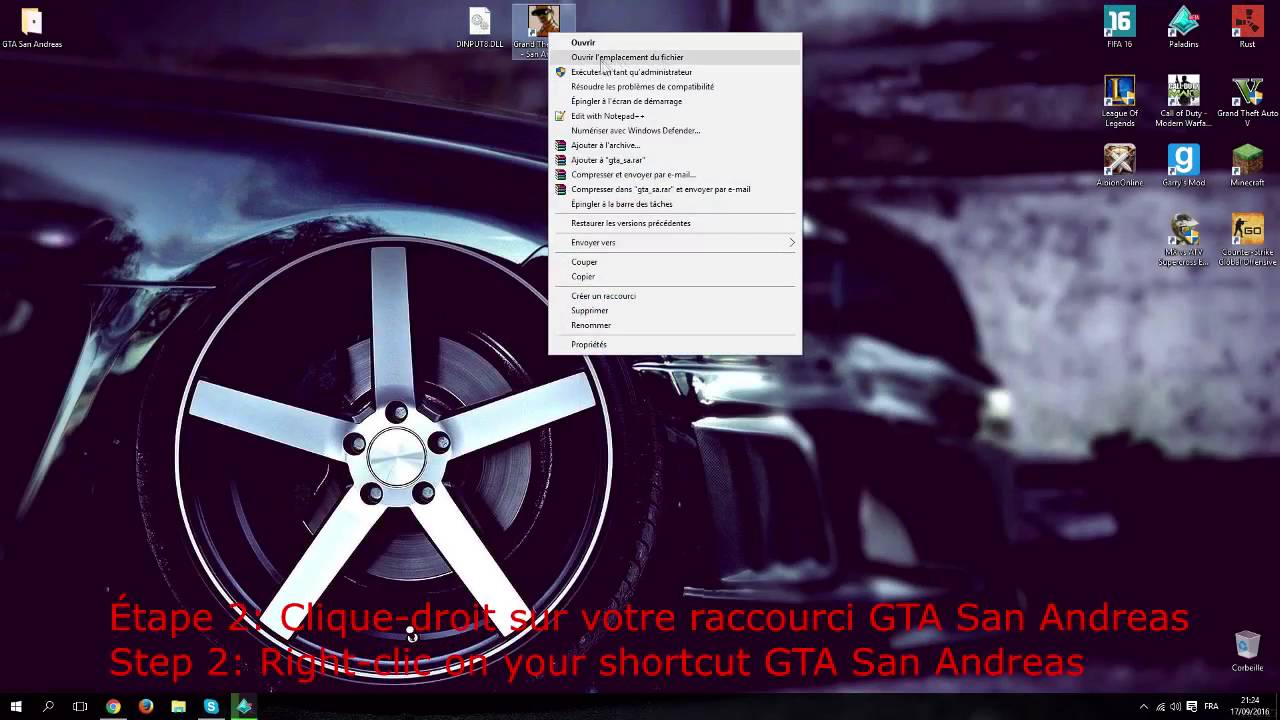1280x720 pixels.
Task: Click the Grand Theft Auto San Andreas shortcut
Action: pos(543,32)
